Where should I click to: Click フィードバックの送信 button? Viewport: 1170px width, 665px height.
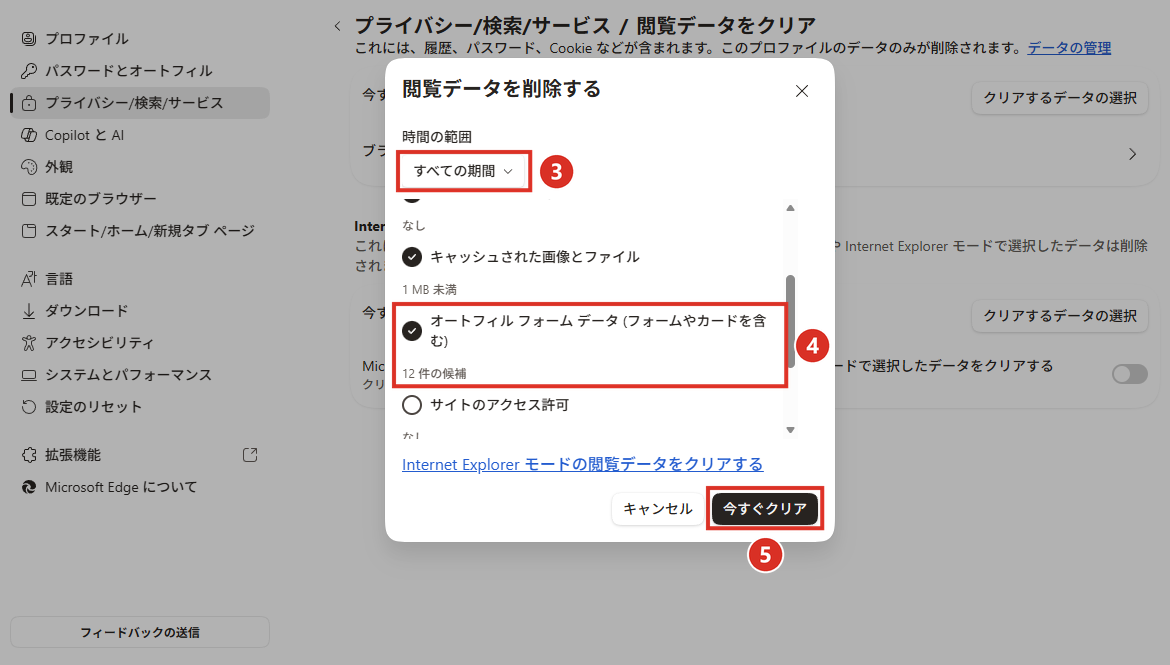140,632
